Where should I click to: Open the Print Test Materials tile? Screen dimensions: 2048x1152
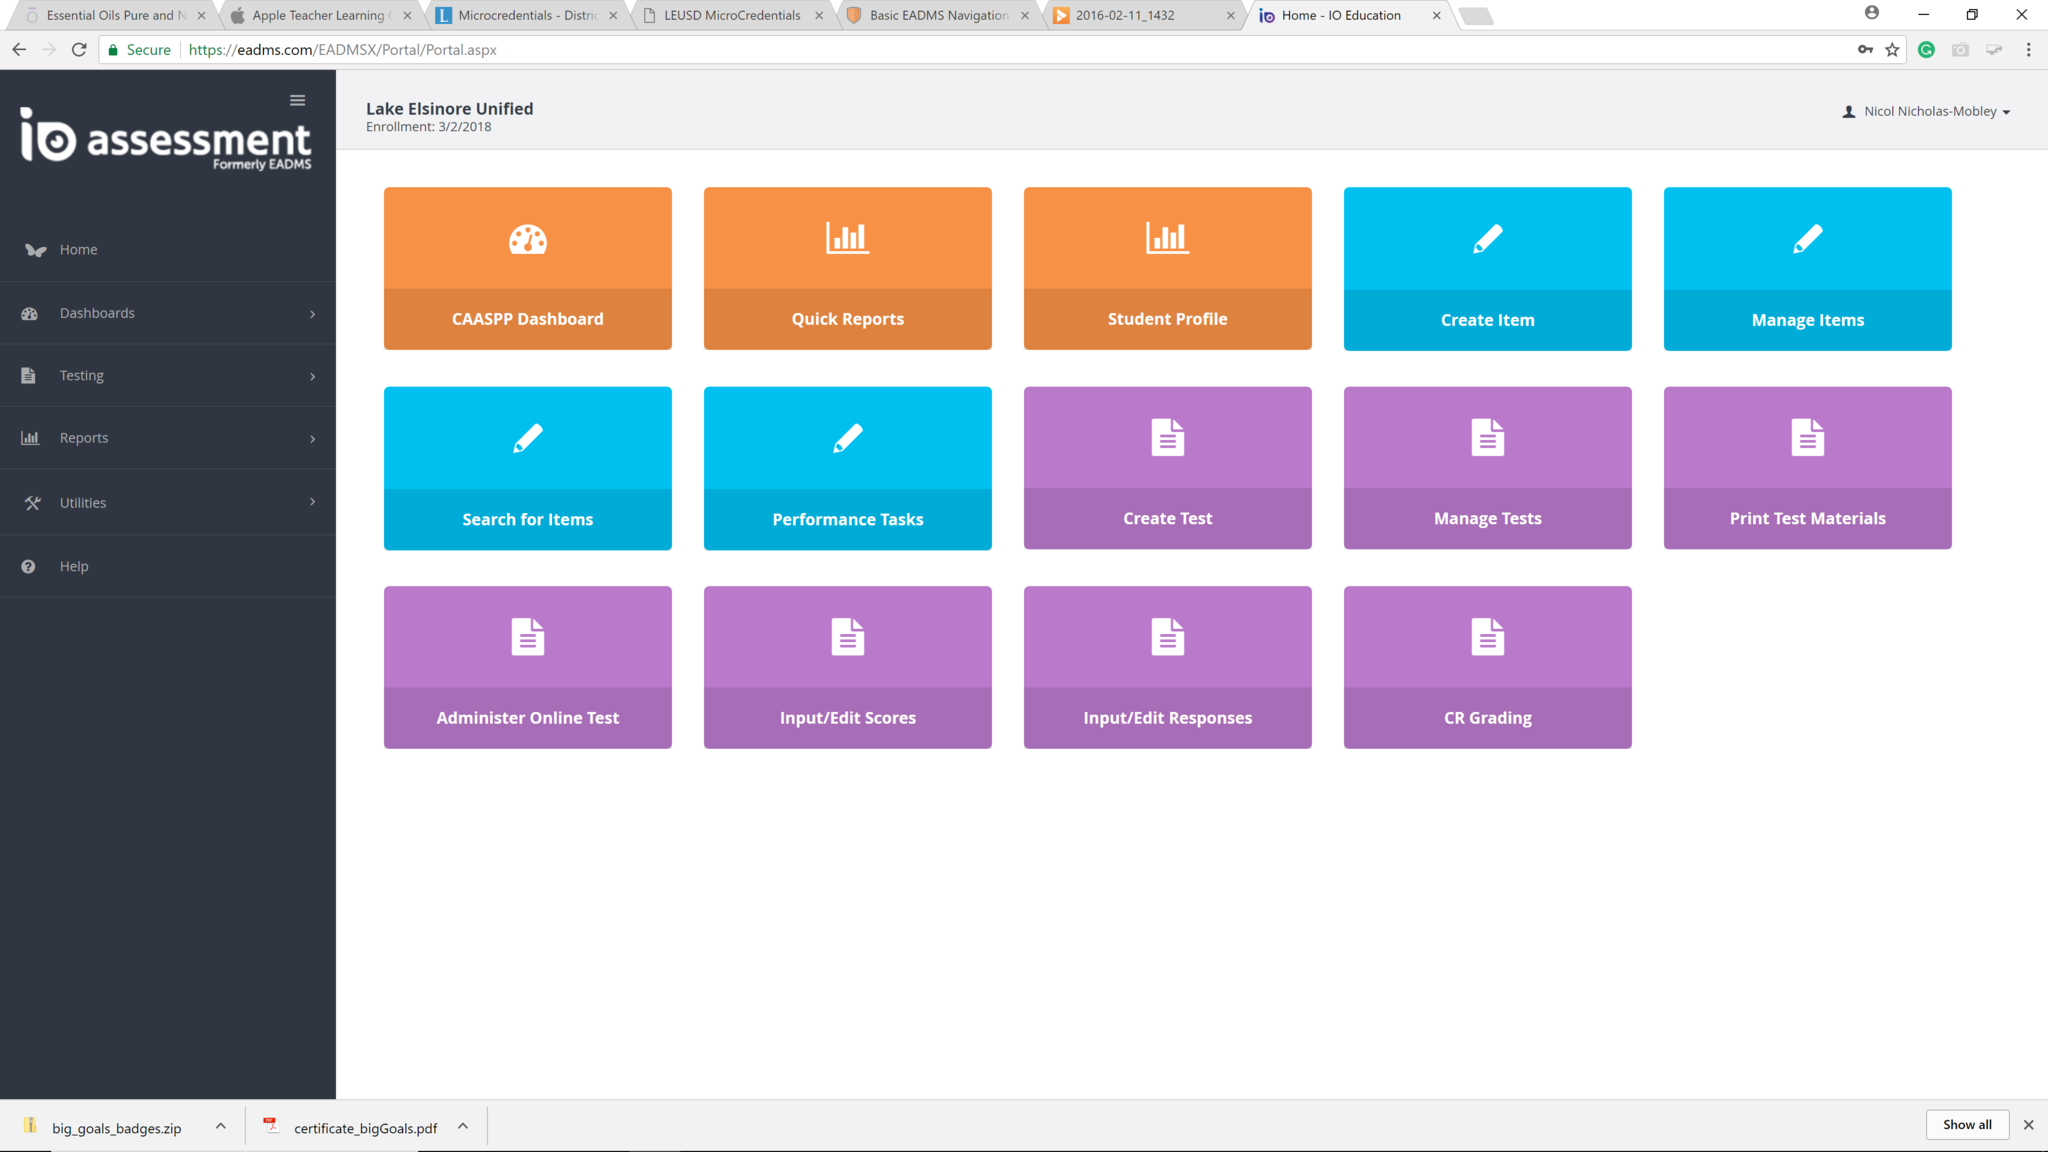[1807, 467]
